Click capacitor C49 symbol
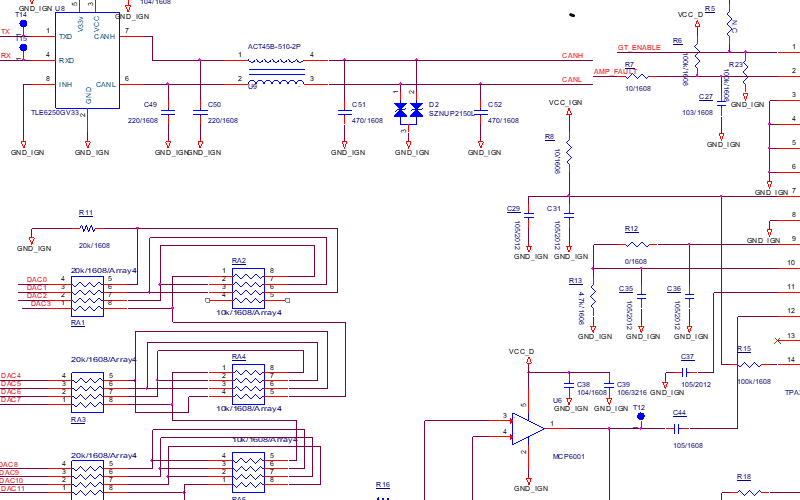 168,111
